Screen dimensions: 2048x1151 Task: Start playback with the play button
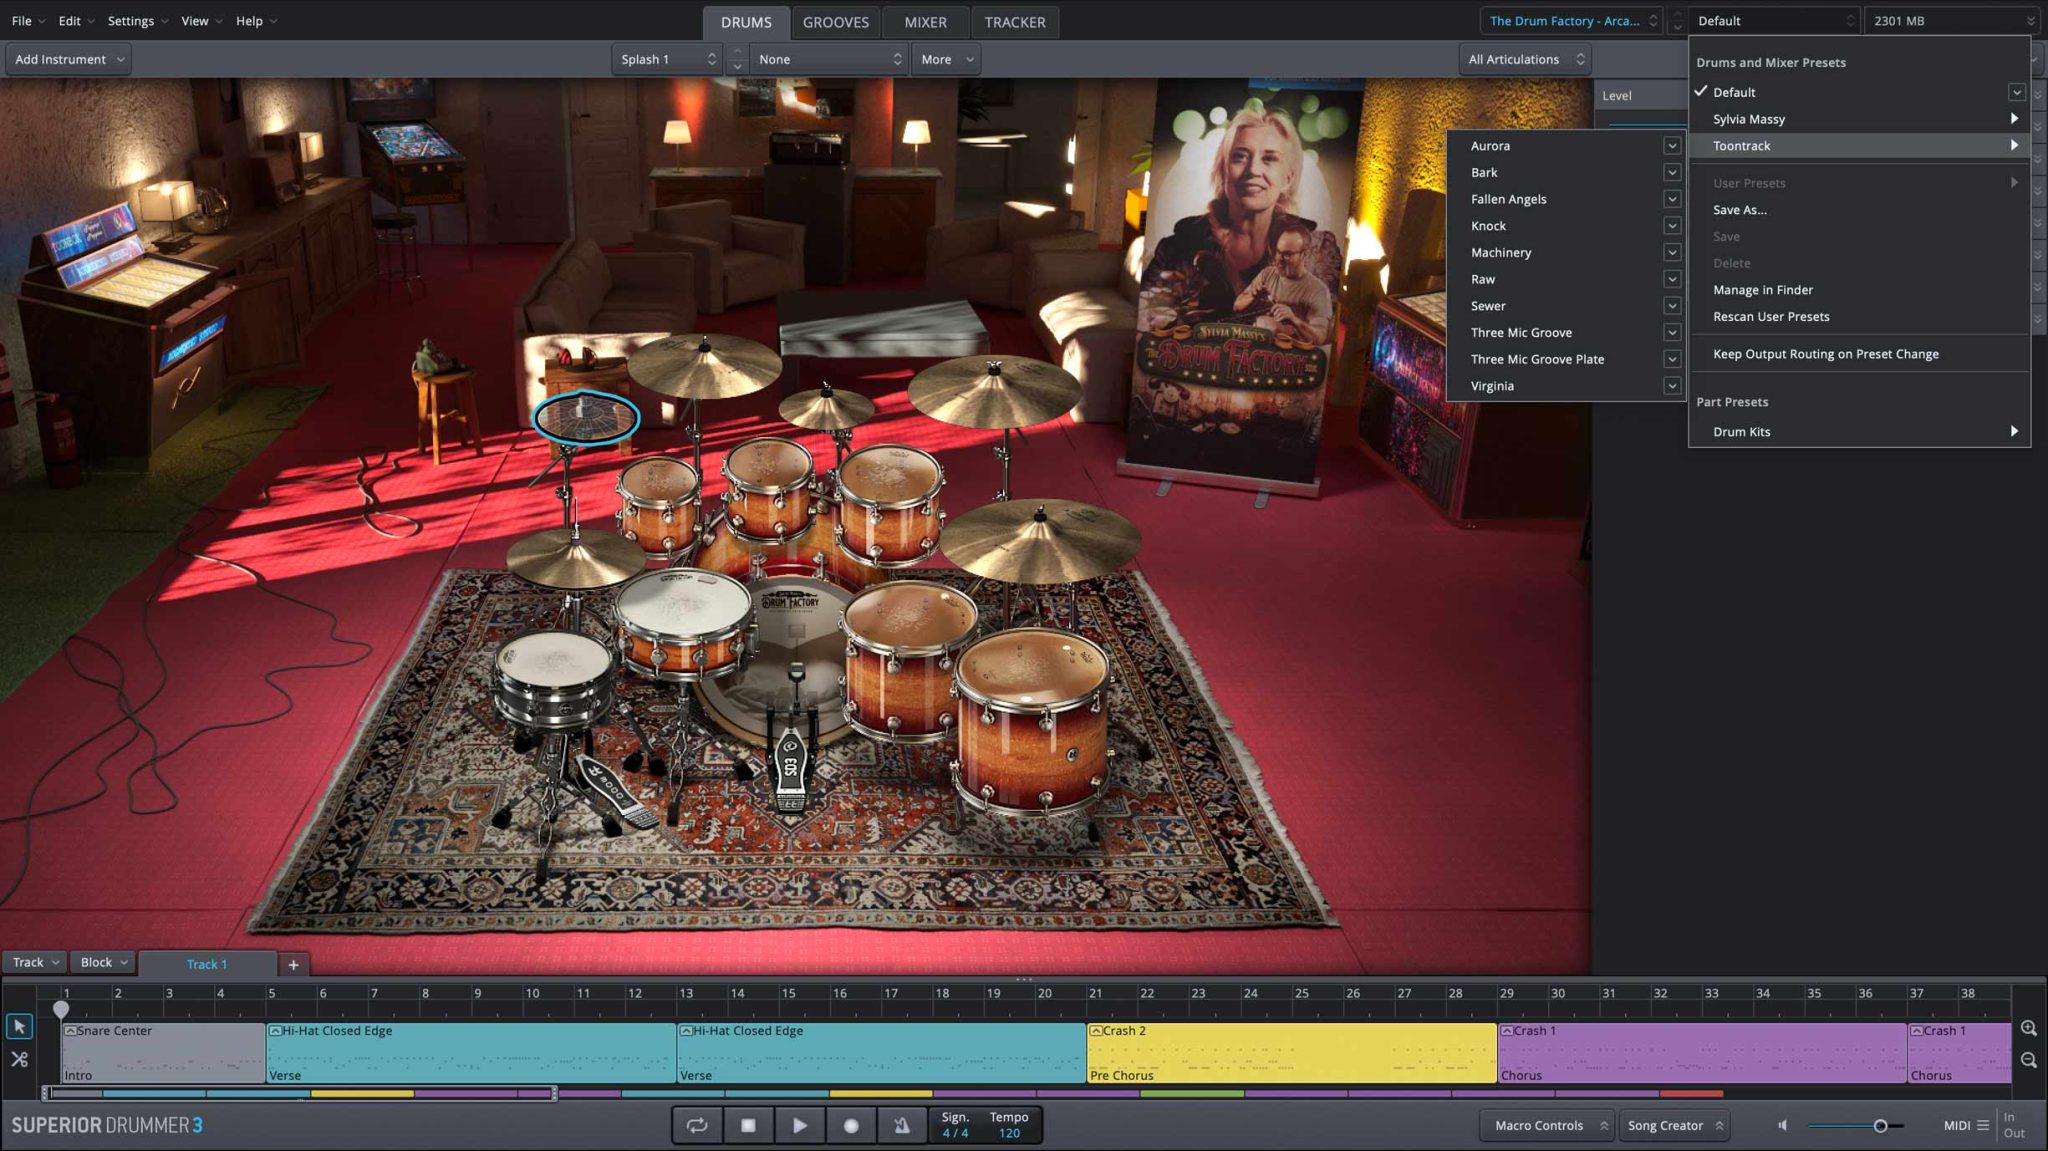click(x=799, y=1125)
